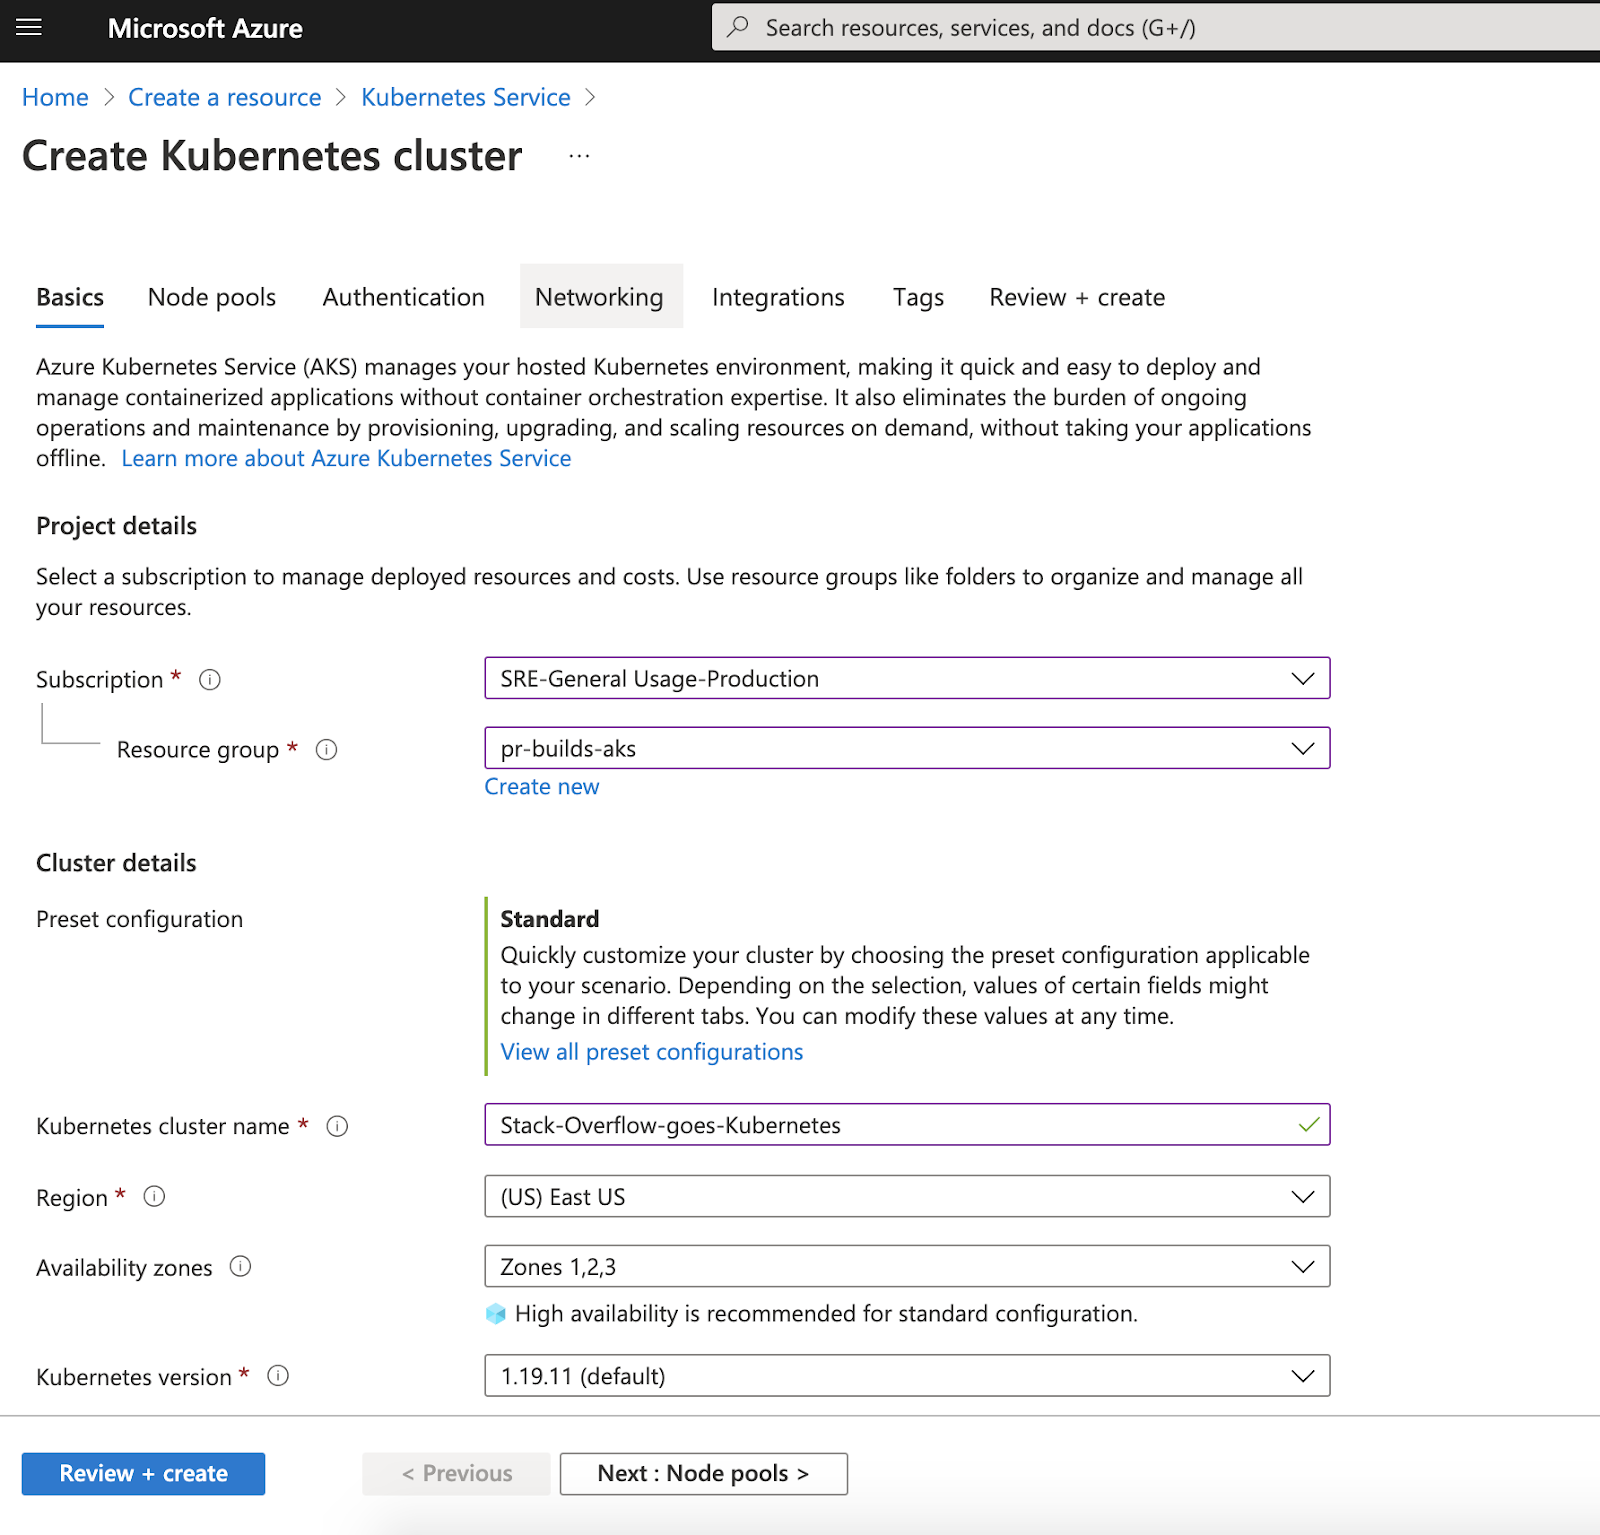Click the Project details heading
Image resolution: width=1600 pixels, height=1535 pixels.
(116, 526)
